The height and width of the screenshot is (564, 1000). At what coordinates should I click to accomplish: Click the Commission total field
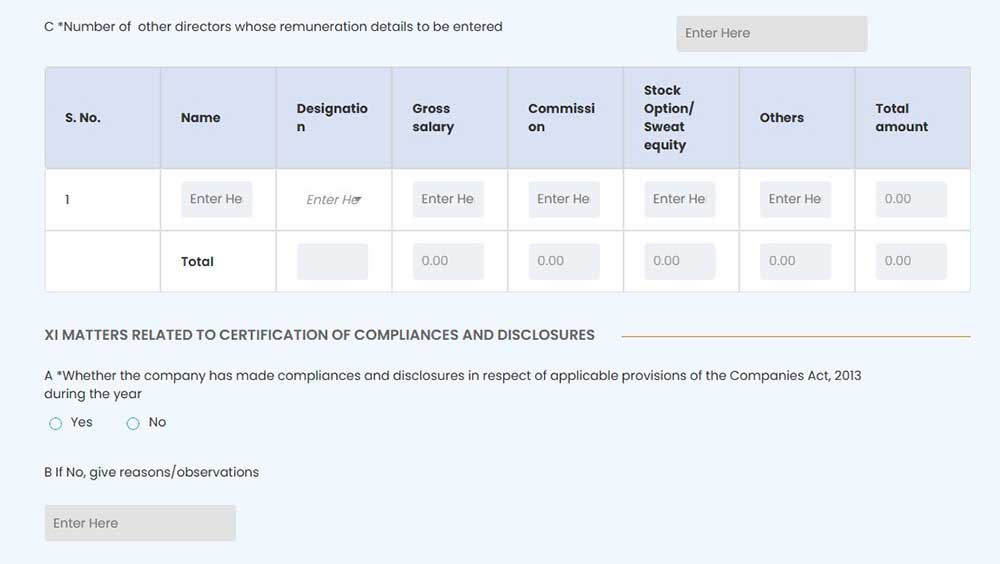click(x=564, y=261)
